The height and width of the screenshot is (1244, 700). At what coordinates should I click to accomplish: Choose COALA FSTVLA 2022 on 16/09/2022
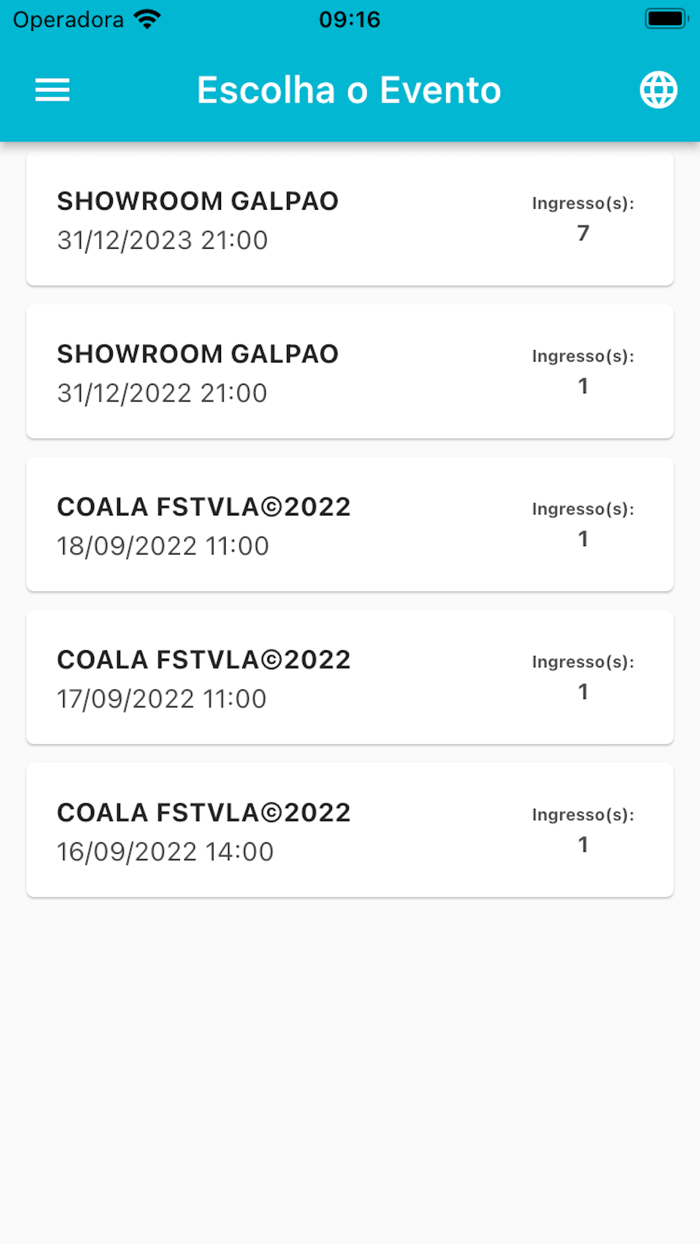point(349,830)
